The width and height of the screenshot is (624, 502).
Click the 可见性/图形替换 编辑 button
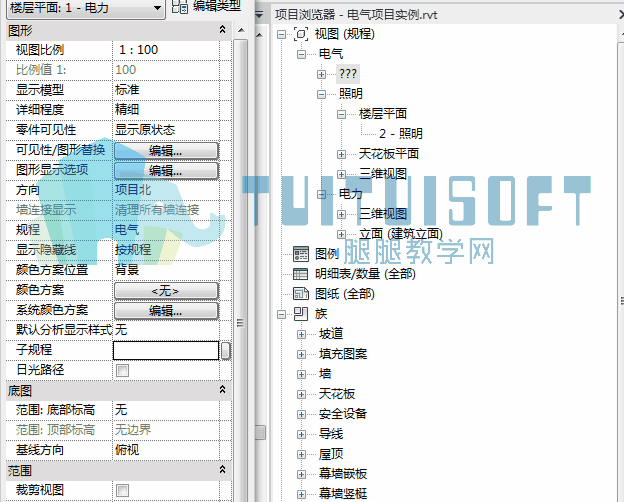(166, 150)
